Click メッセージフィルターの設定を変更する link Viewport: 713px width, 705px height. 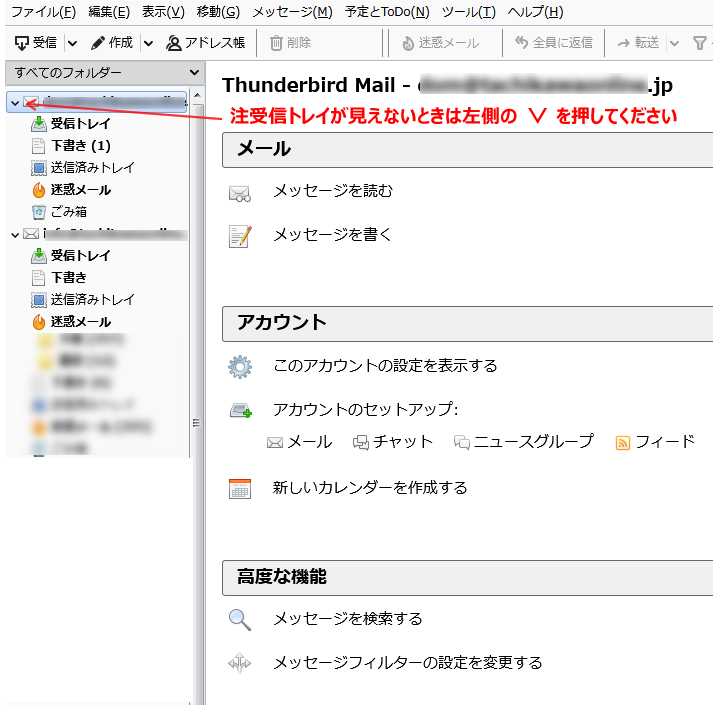point(407,663)
